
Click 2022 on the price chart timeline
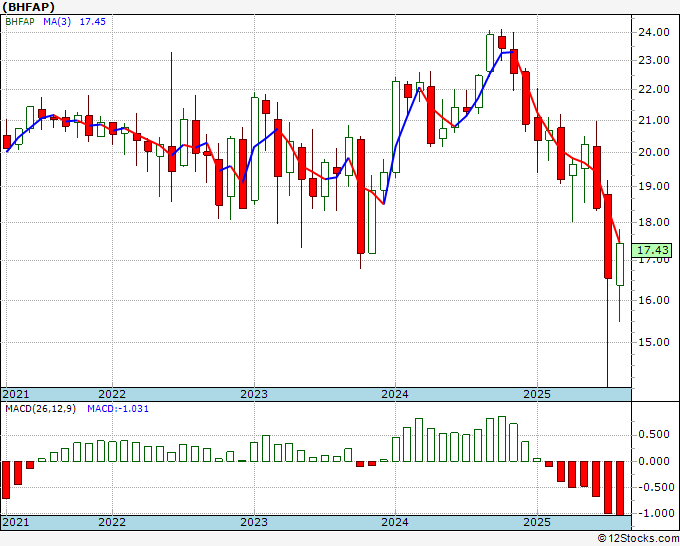112,394
